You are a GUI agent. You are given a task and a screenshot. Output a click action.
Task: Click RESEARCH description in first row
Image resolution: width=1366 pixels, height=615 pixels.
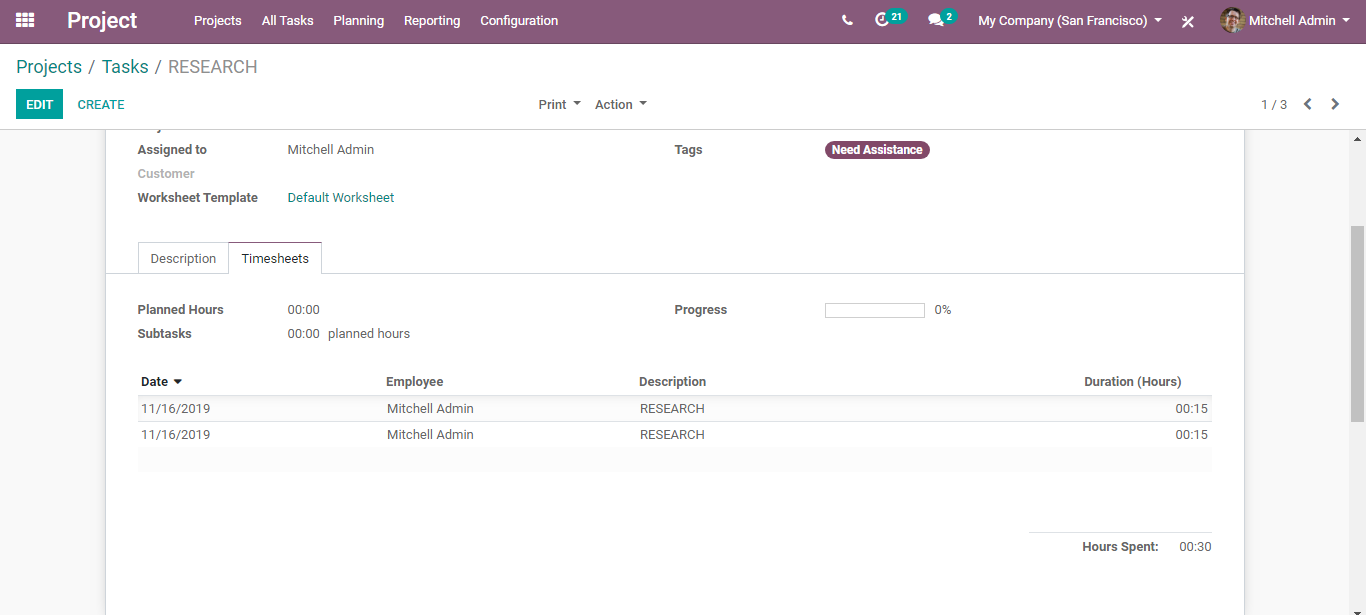672,409
